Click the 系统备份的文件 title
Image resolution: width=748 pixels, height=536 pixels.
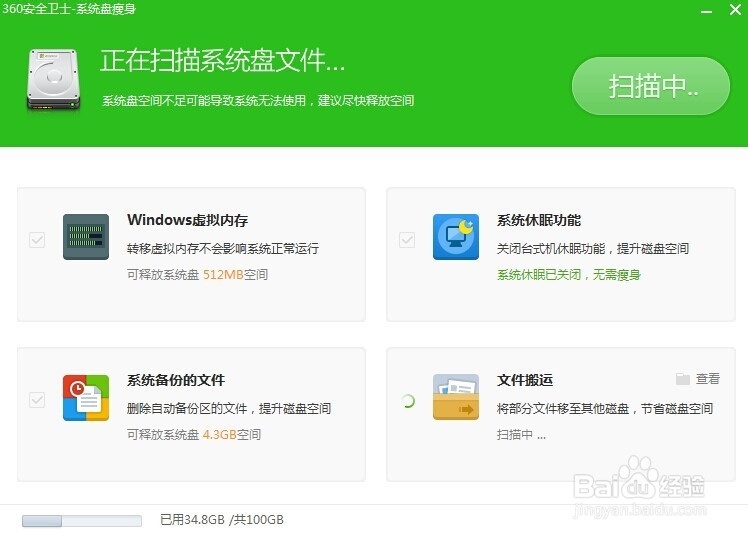pyautogui.click(x=176, y=380)
